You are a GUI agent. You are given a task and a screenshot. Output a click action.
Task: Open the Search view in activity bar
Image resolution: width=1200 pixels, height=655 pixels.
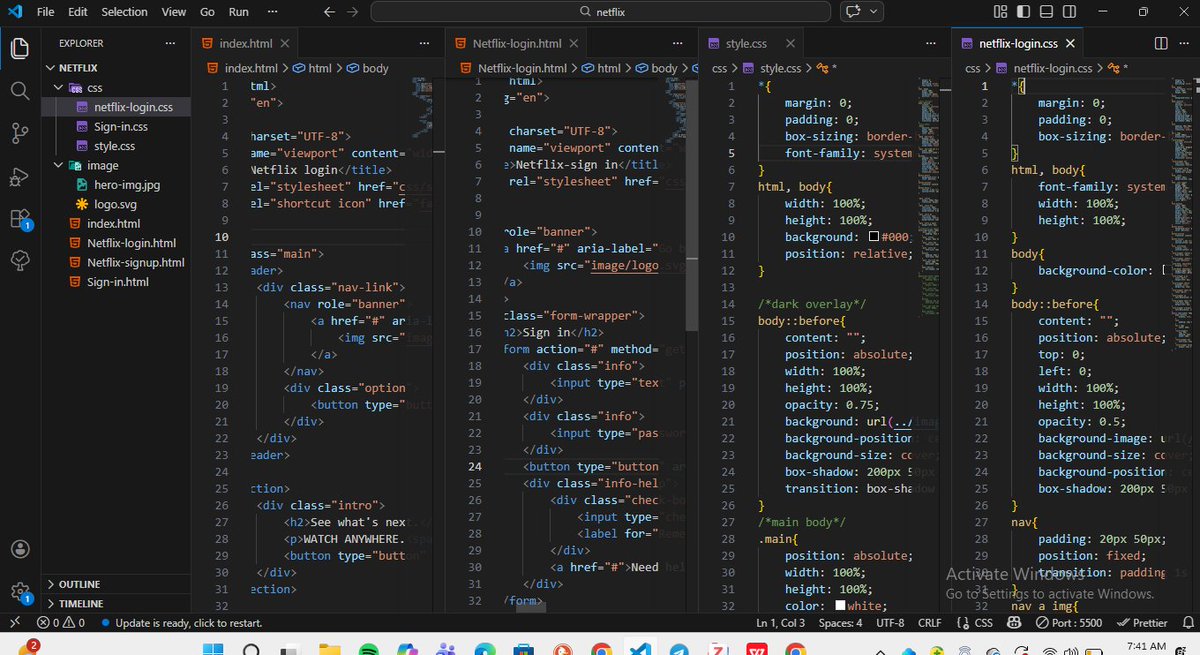pos(19,91)
